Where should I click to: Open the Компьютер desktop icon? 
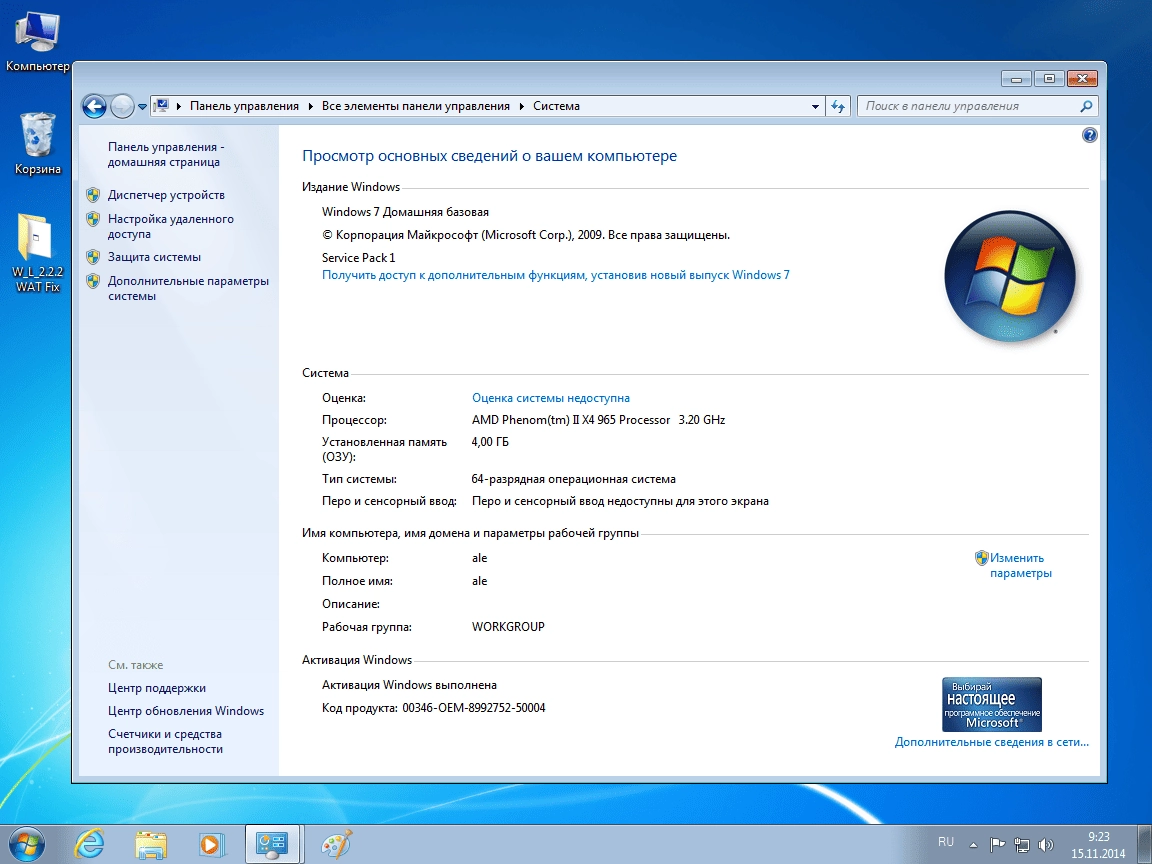tap(37, 43)
